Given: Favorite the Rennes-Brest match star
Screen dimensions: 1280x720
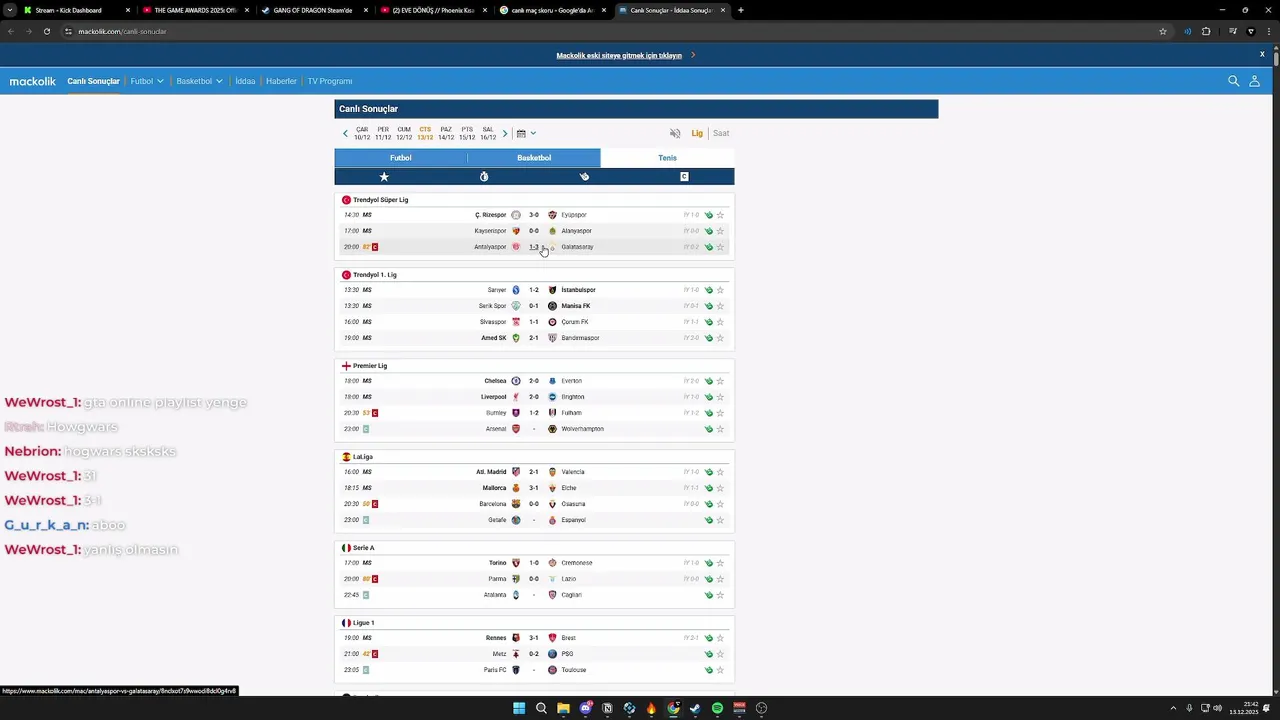Looking at the screenshot, I should click(720, 638).
